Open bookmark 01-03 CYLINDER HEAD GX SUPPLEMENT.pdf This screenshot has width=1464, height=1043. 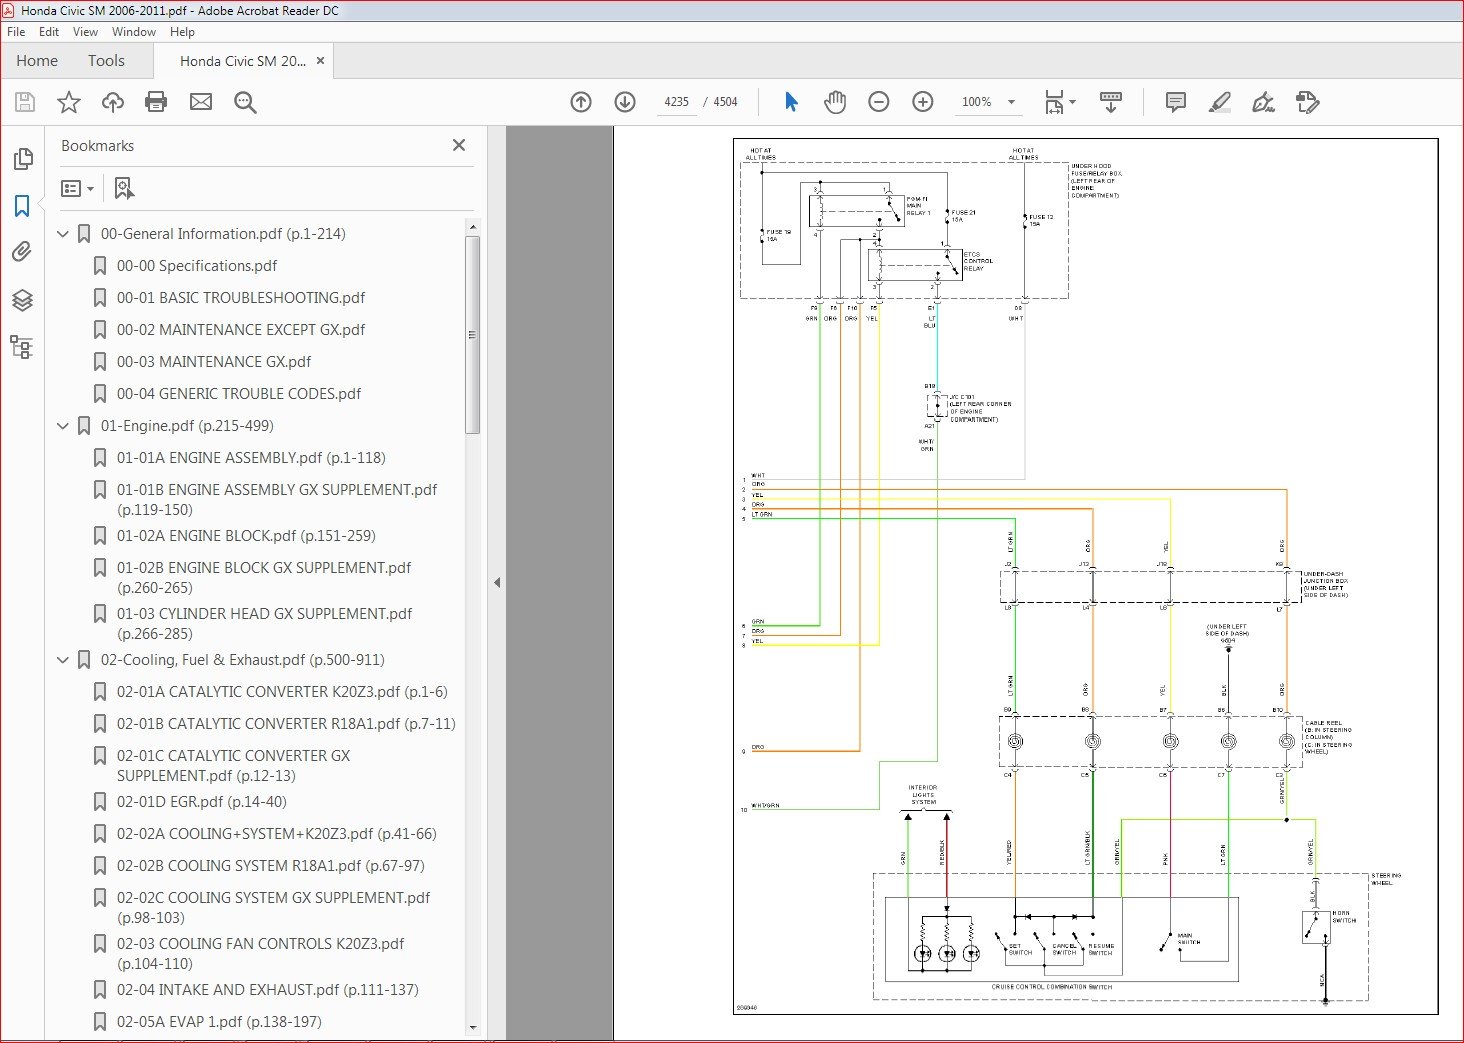(x=265, y=624)
